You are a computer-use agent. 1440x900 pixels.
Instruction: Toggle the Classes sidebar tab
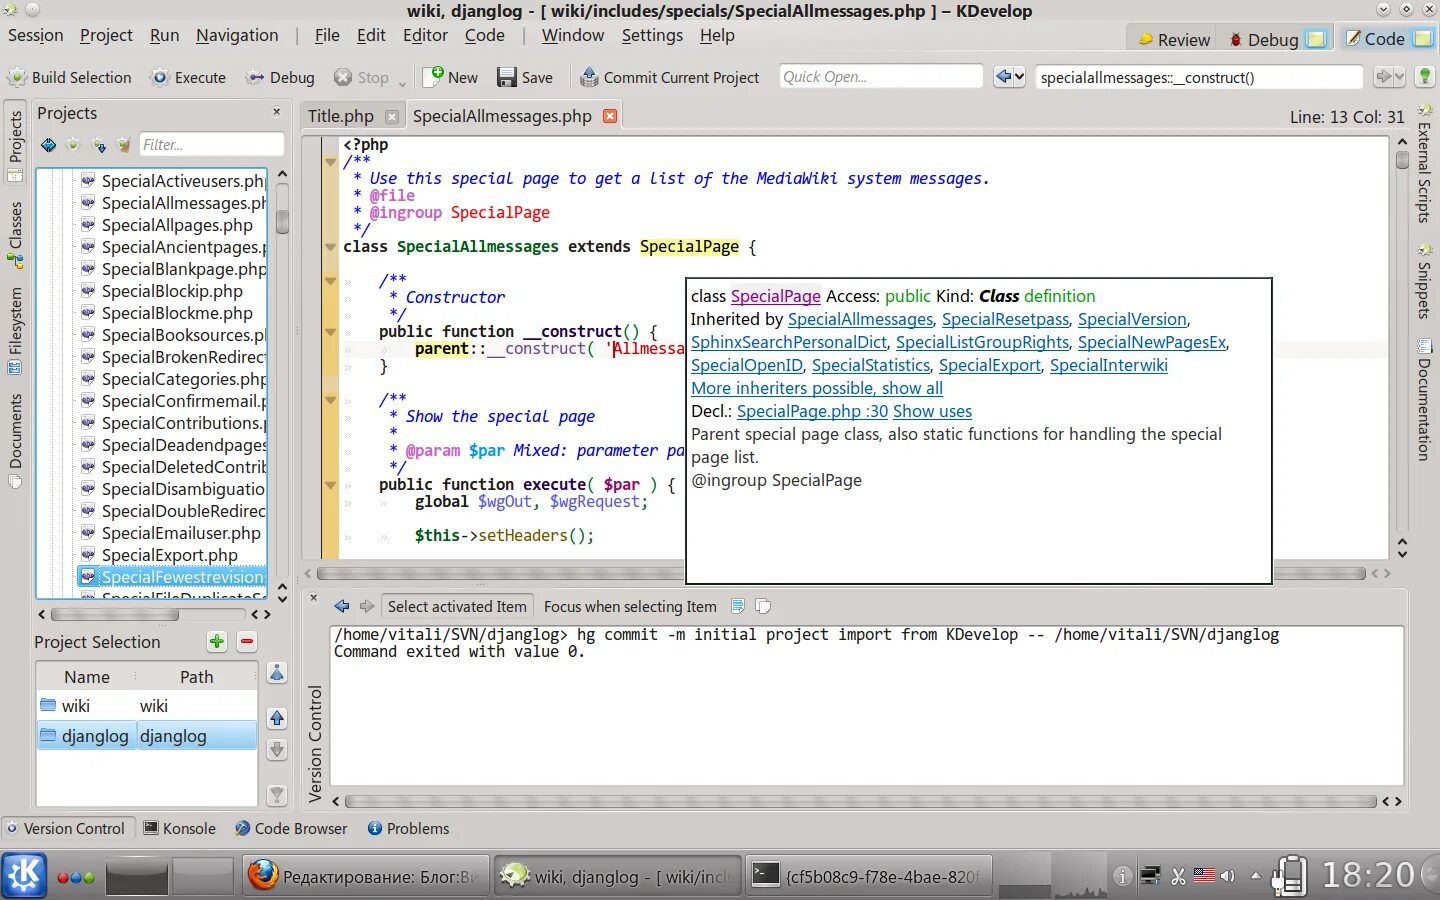[15, 235]
